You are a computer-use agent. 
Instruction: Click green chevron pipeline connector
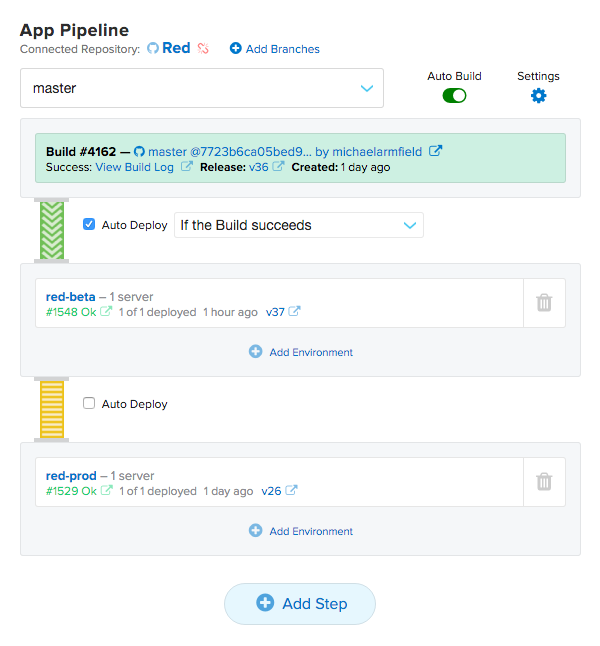click(x=52, y=230)
